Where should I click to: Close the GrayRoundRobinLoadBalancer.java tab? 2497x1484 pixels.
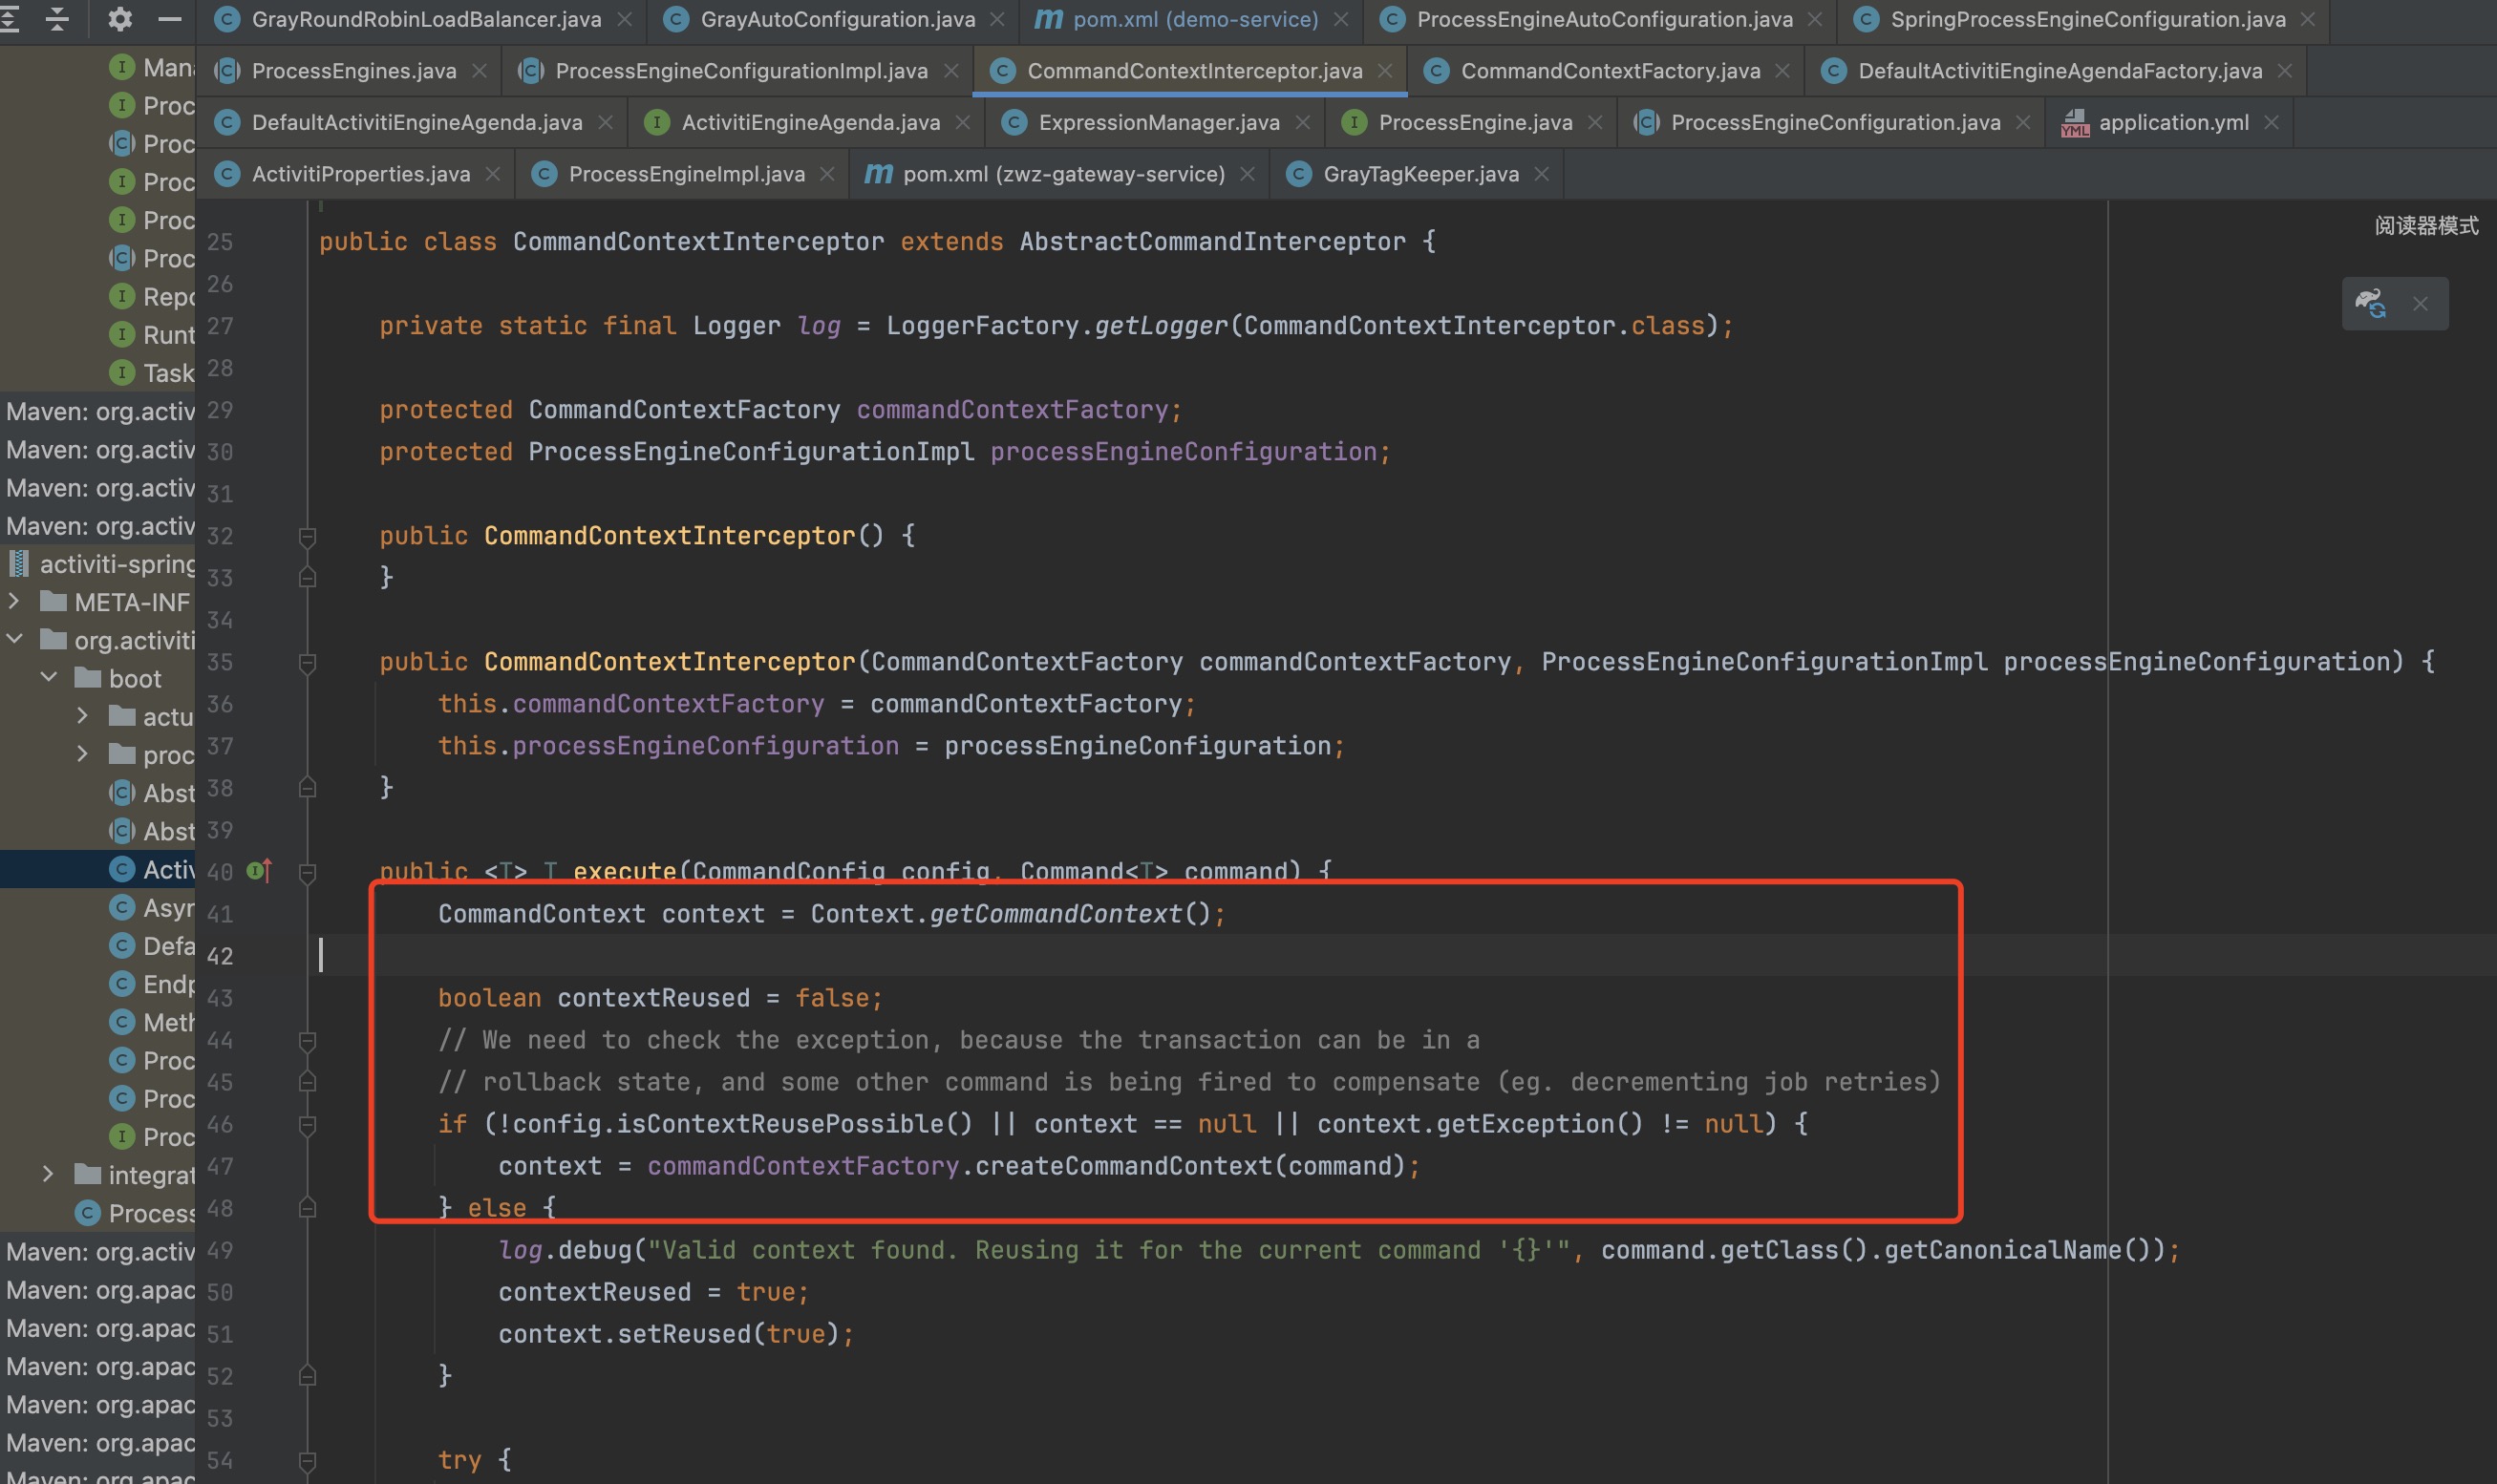click(x=625, y=18)
